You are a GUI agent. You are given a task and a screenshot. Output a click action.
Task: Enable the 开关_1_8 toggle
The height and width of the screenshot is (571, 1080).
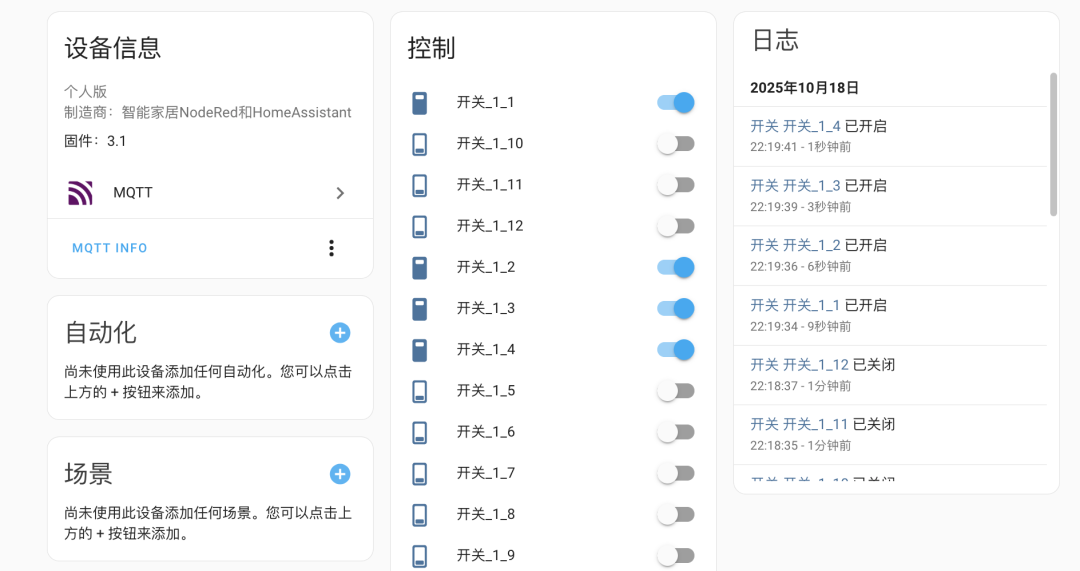[x=676, y=515]
